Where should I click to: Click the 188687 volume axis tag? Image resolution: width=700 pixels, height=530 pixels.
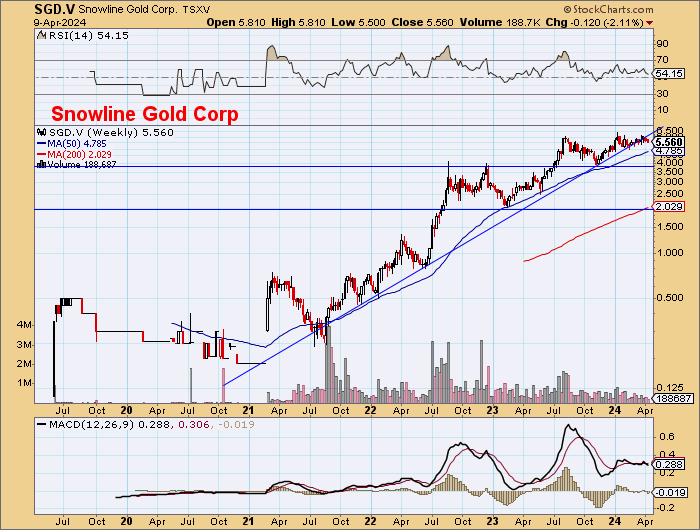pos(673,398)
